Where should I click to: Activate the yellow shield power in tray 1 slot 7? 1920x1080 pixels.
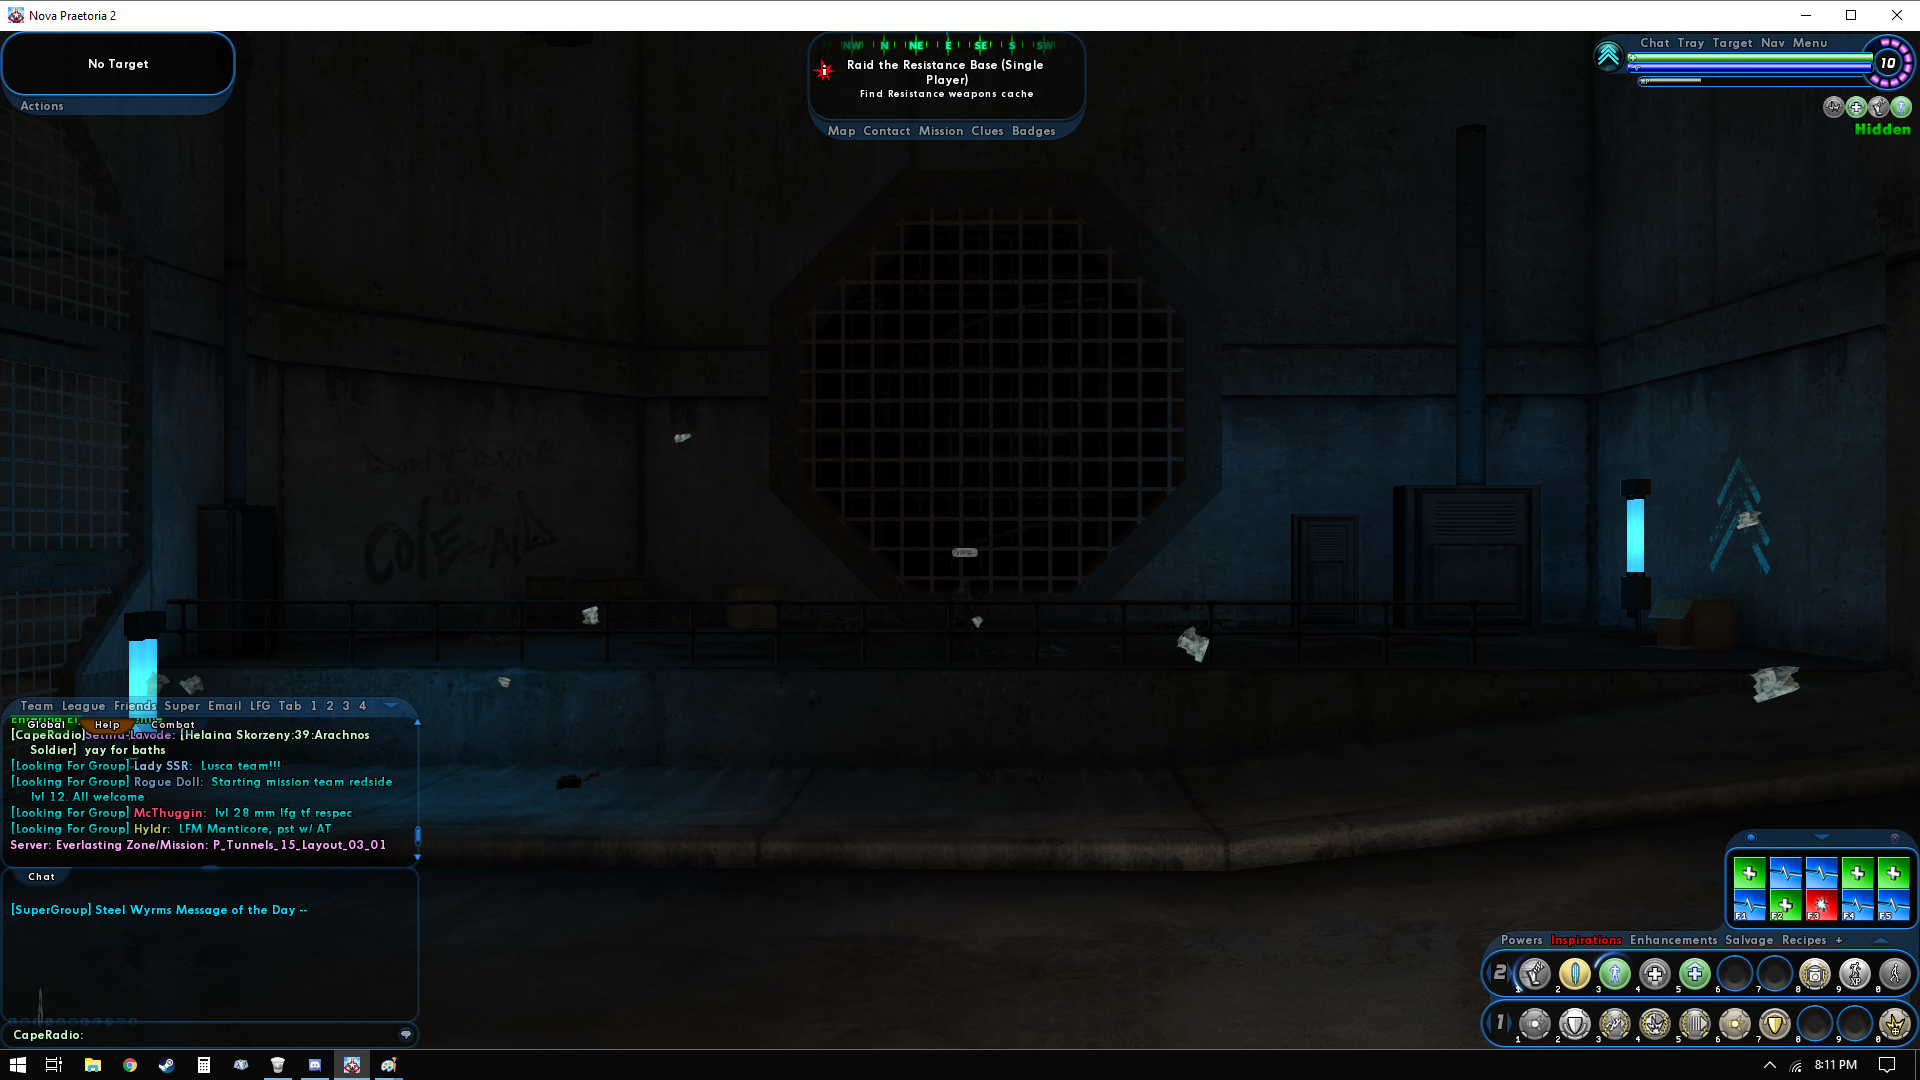pos(1775,1024)
